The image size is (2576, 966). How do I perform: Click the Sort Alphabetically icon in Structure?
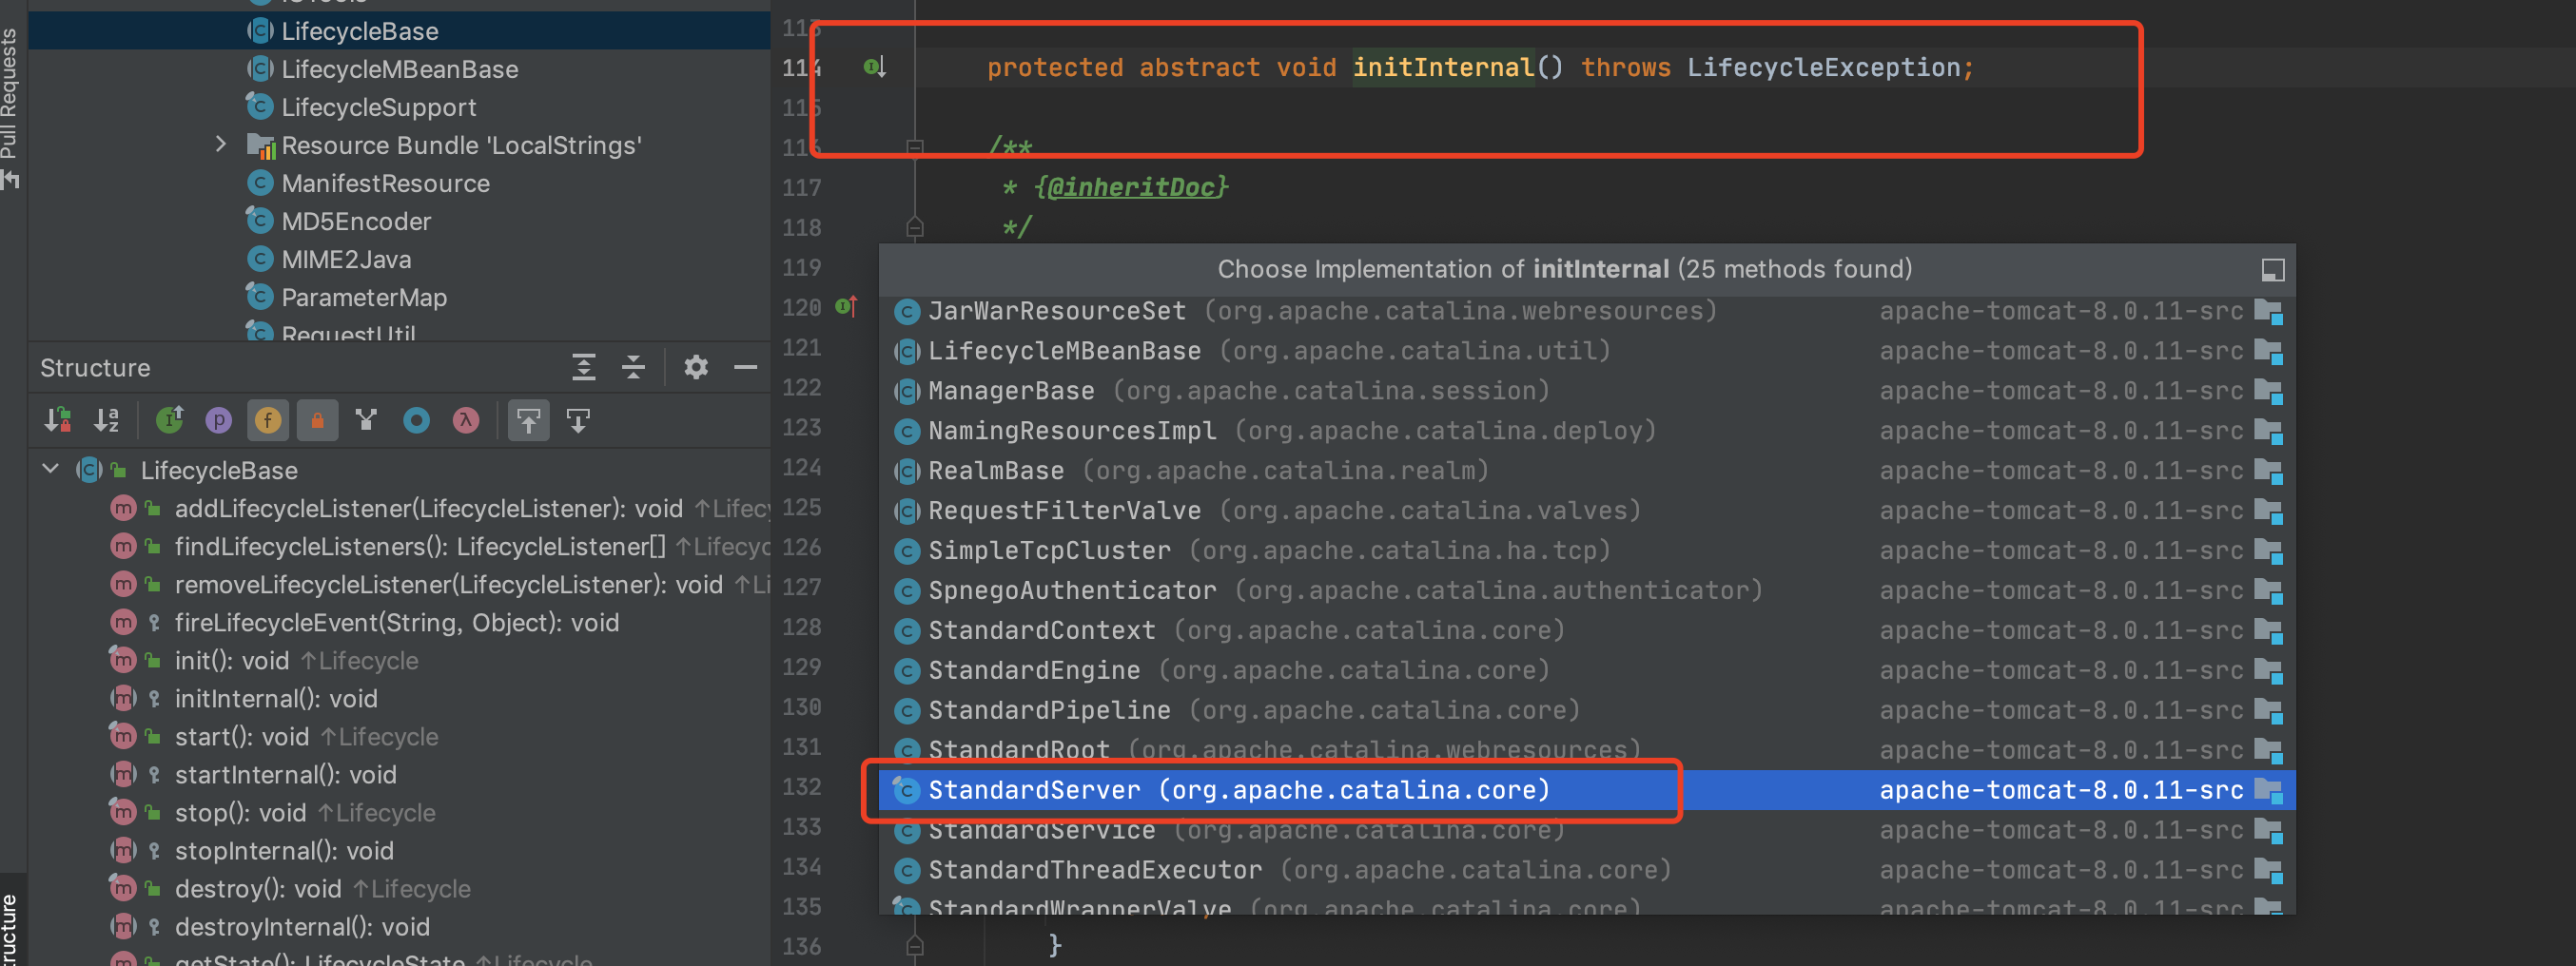coord(106,421)
